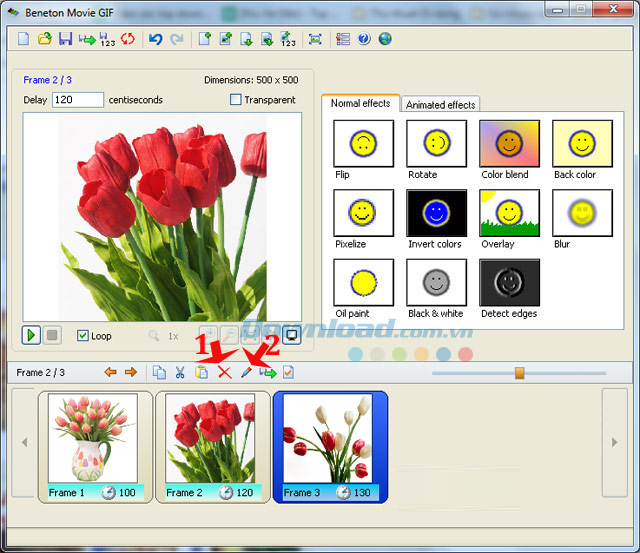
Task: Open a file with the folder icon
Action: coord(44,39)
